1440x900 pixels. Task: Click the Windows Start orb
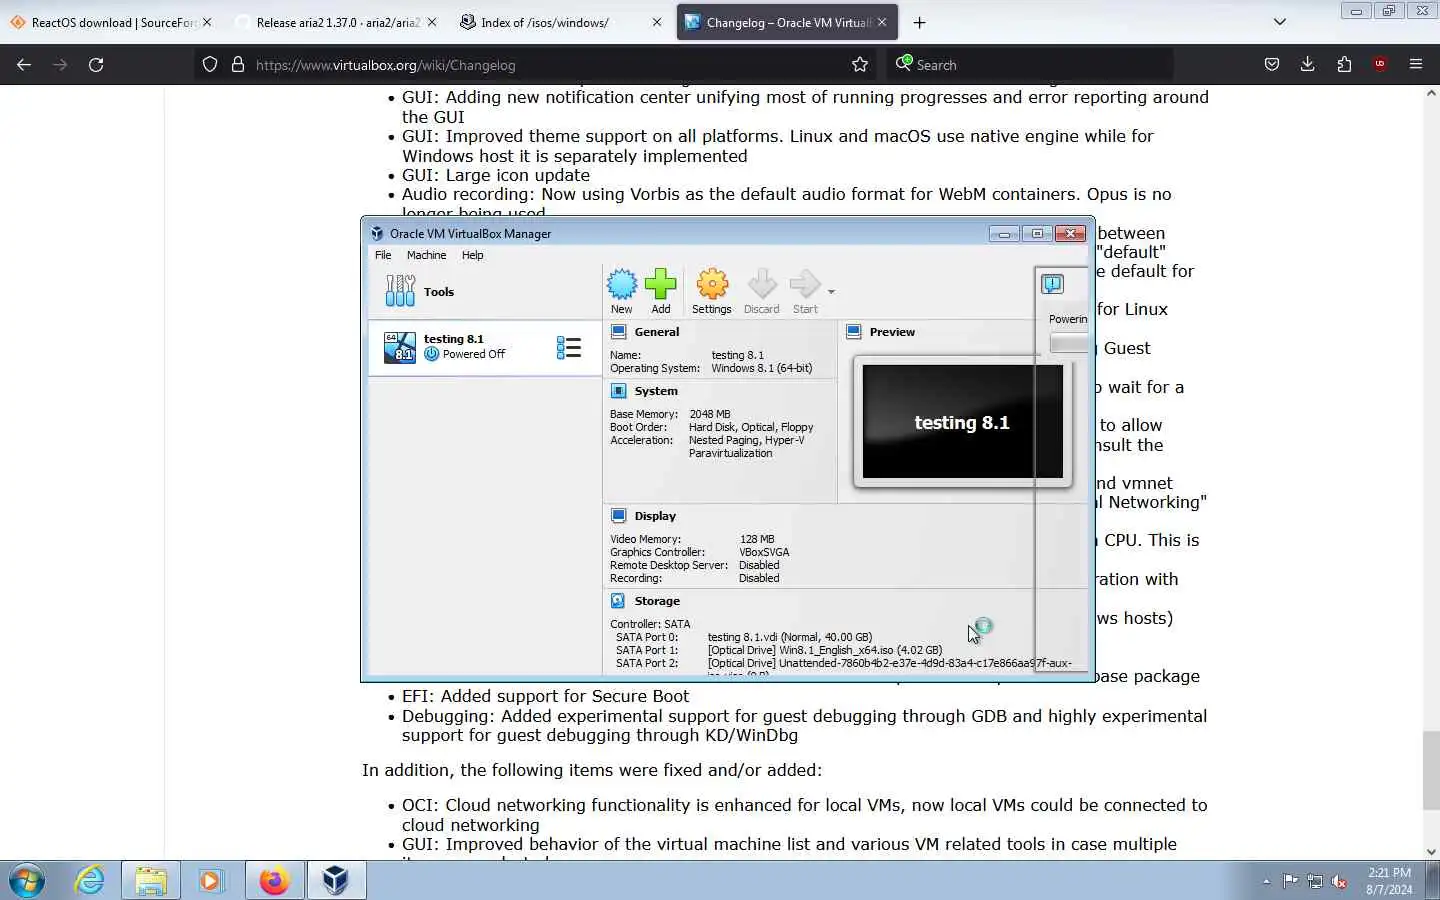[x=27, y=880]
